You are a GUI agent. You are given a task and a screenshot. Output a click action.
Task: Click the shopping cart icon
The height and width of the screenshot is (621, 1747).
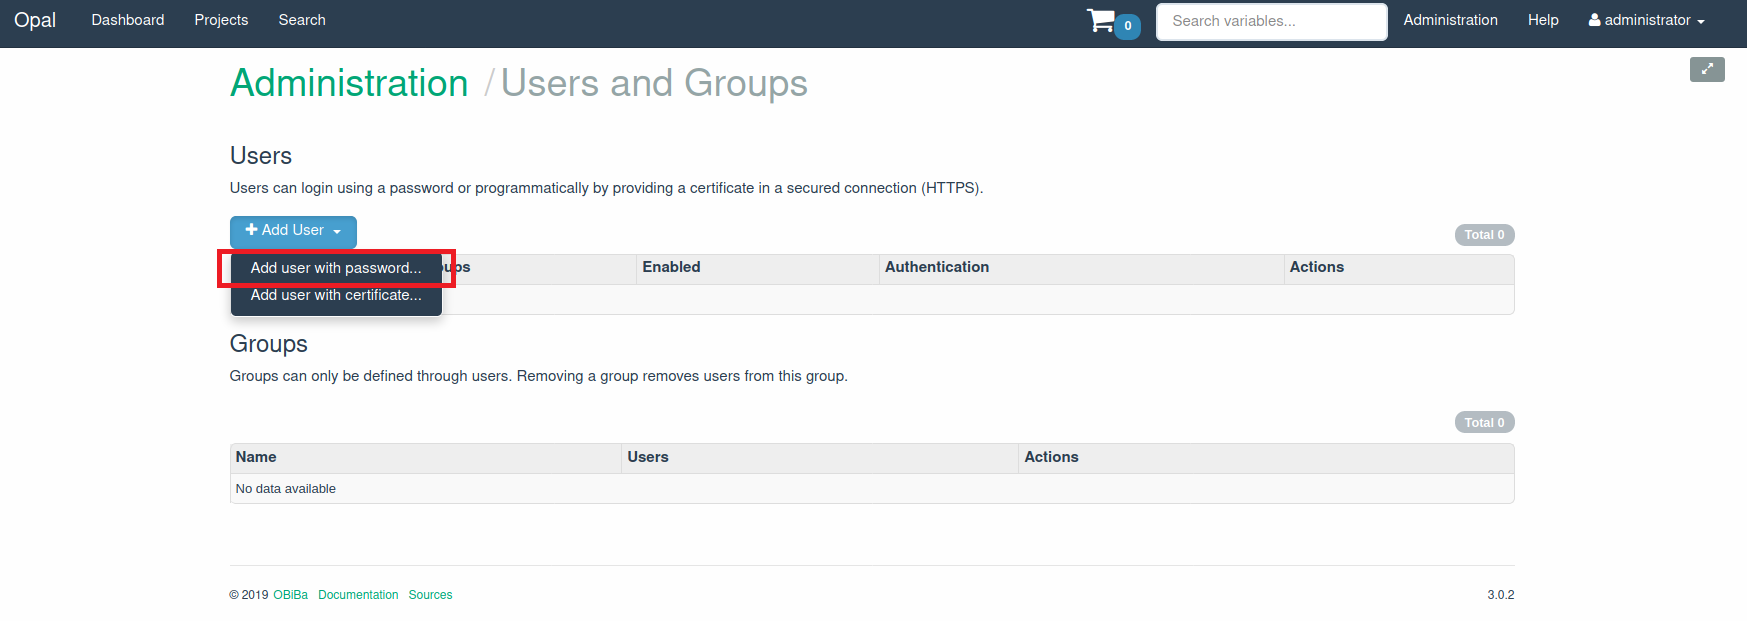(x=1100, y=21)
